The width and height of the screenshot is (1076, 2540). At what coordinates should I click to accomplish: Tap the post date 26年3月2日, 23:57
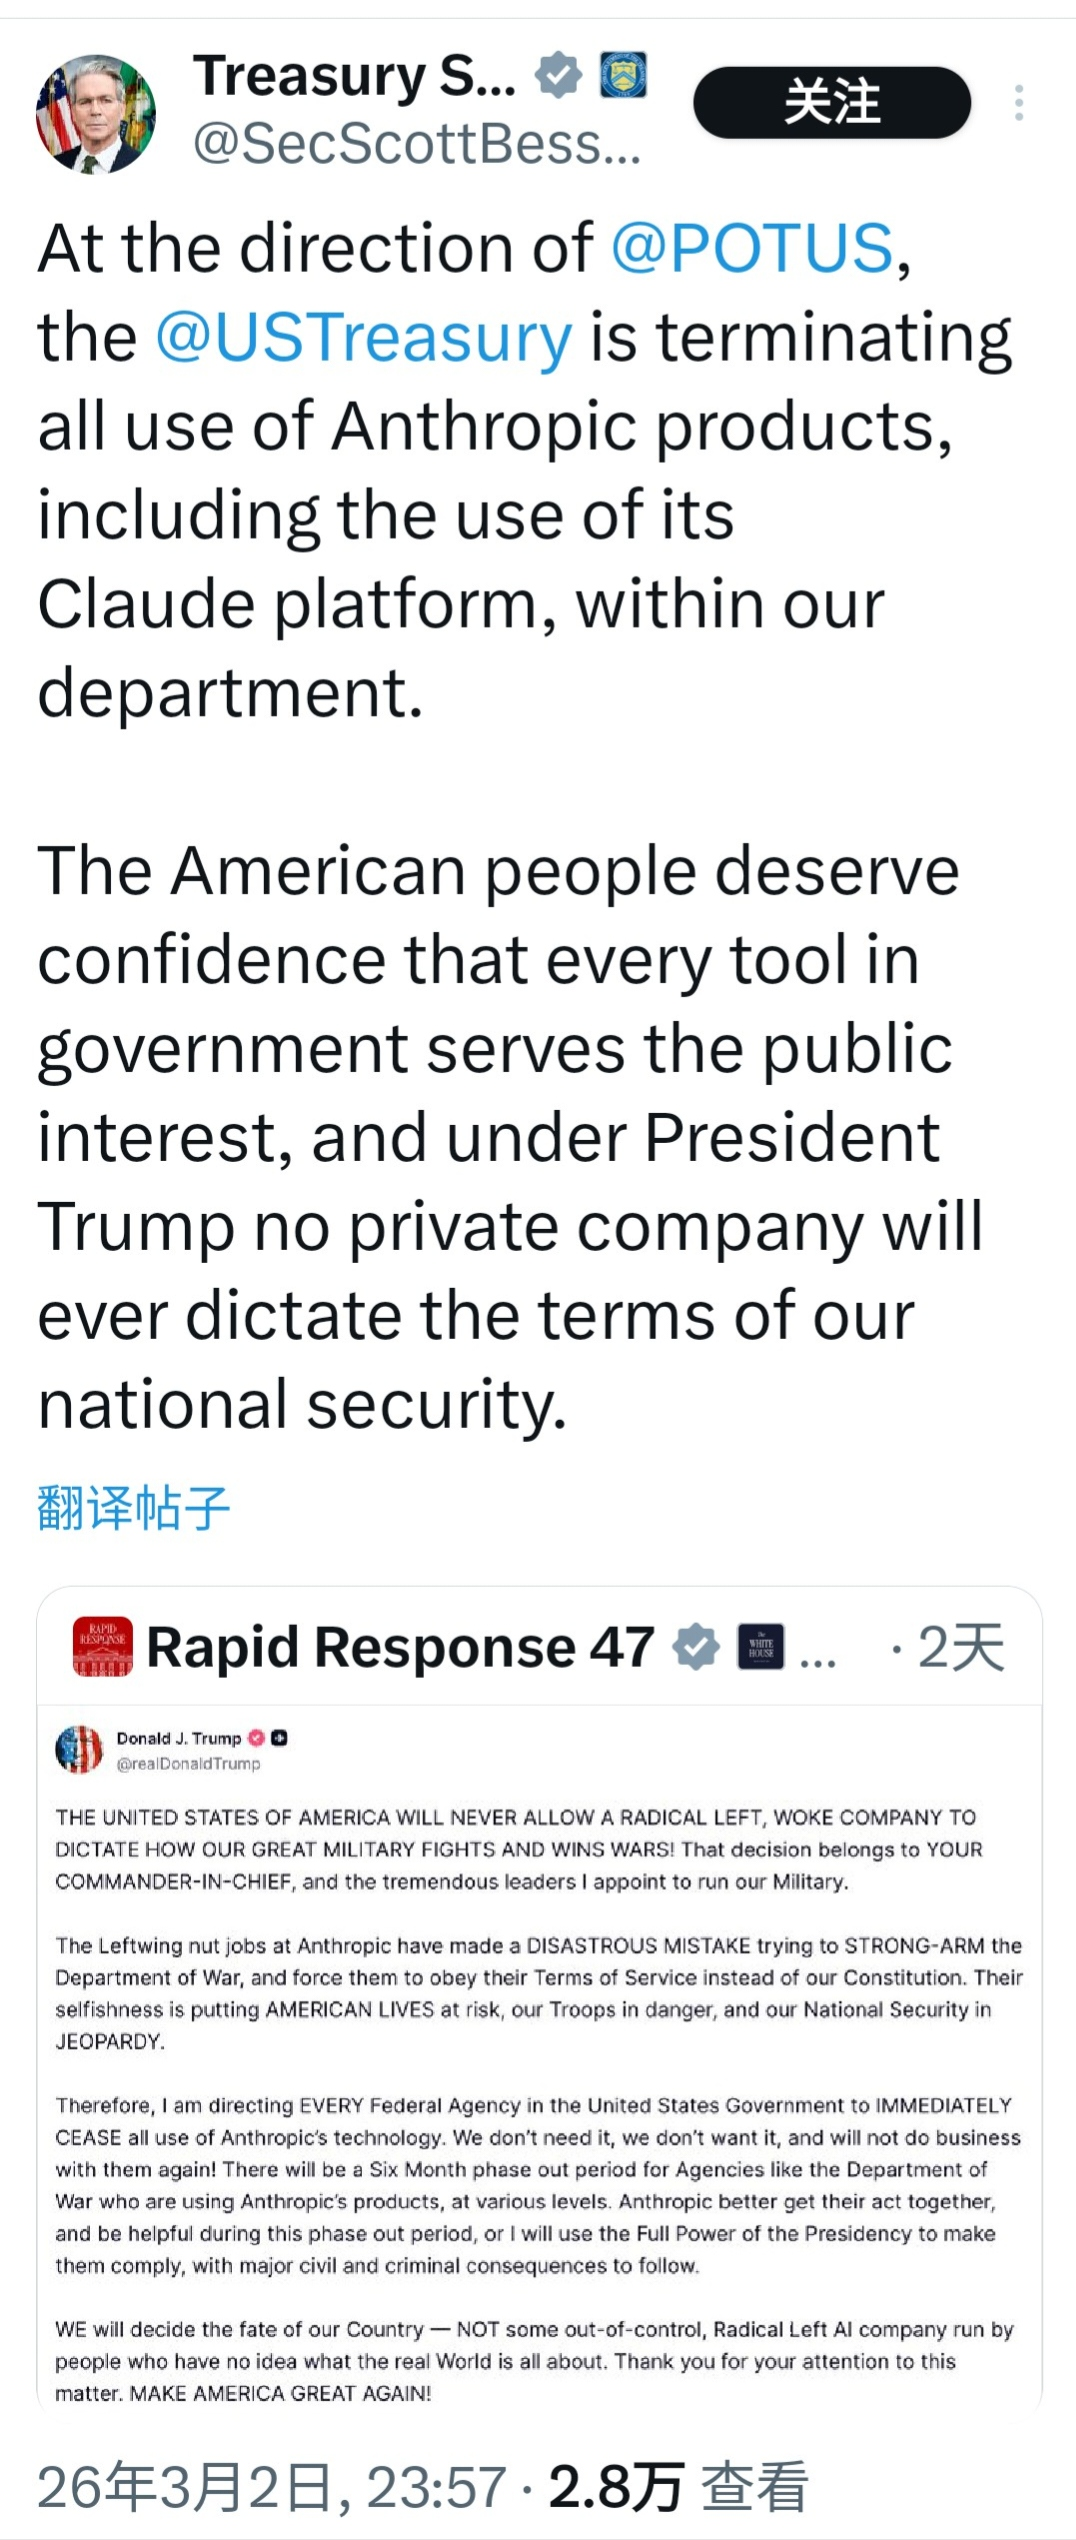click(x=272, y=2487)
